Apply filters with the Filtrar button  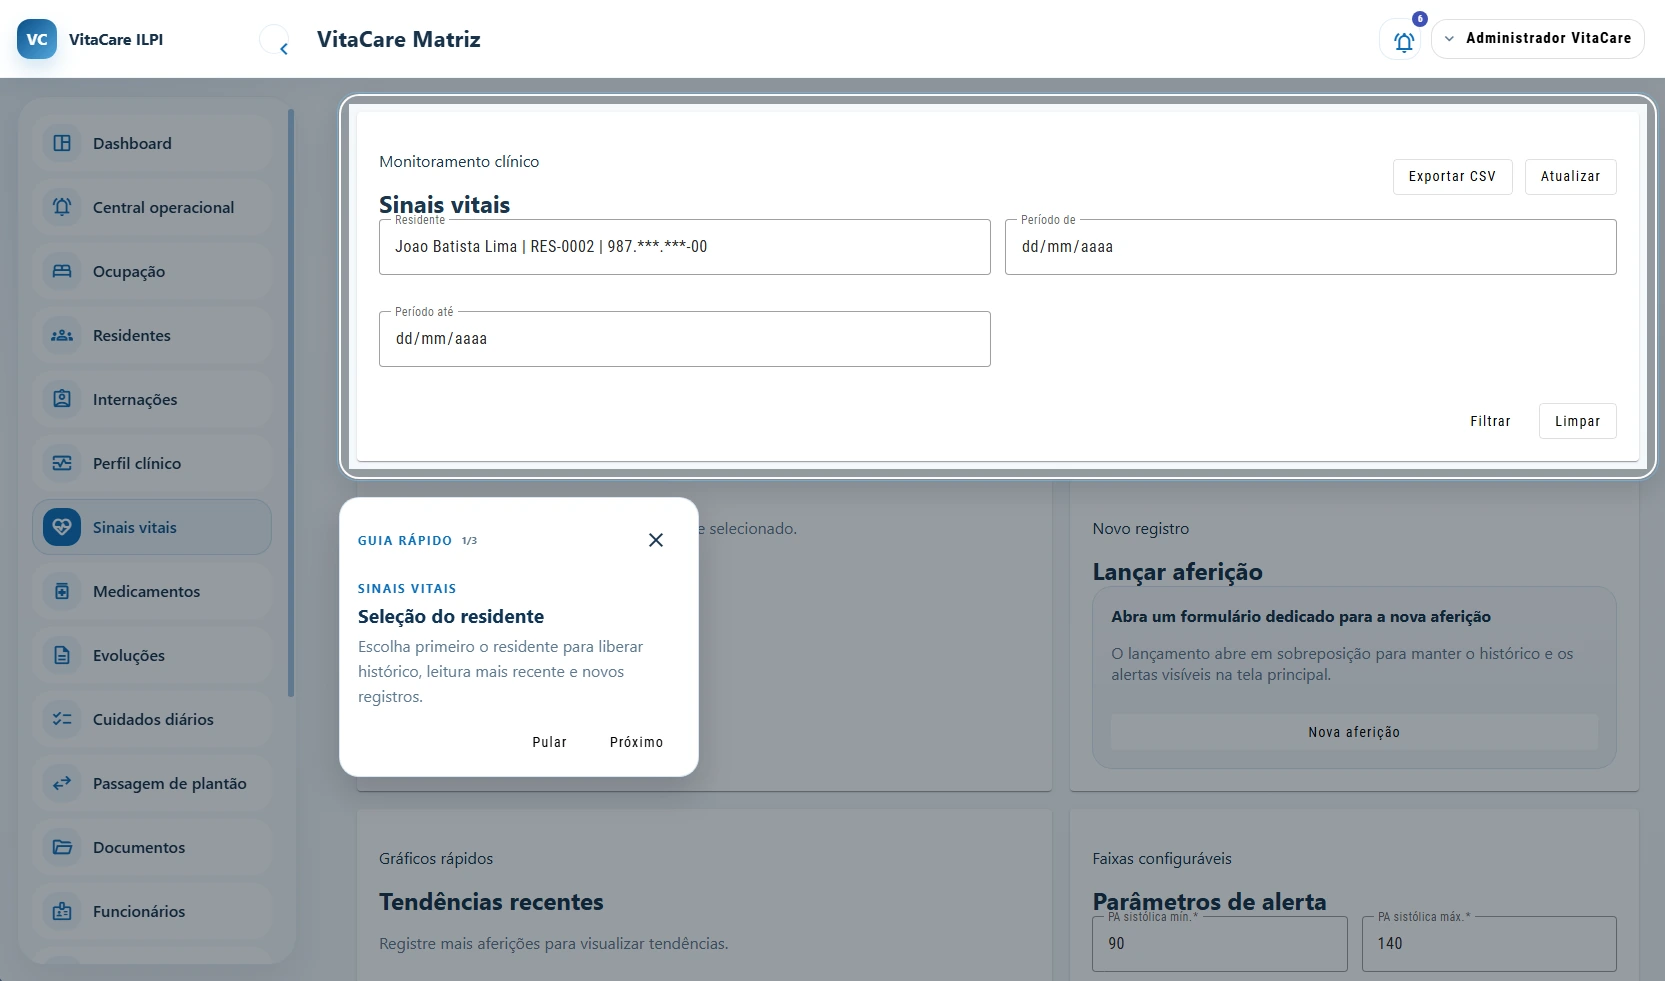click(1490, 421)
